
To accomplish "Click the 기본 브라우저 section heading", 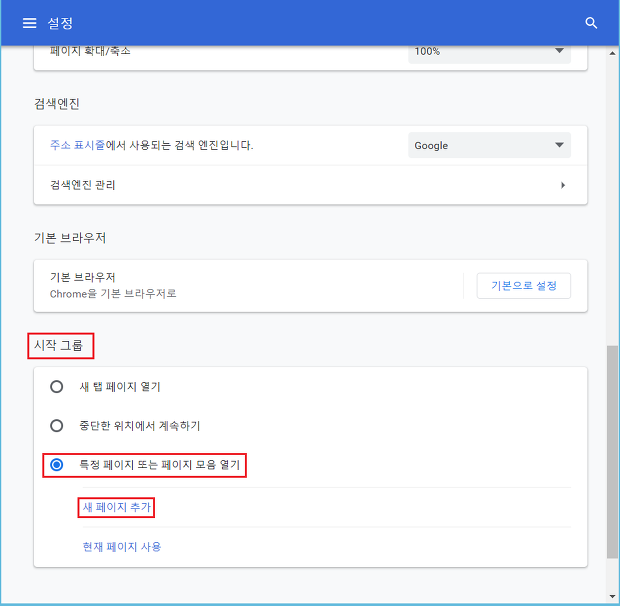I will click(x=70, y=238).
